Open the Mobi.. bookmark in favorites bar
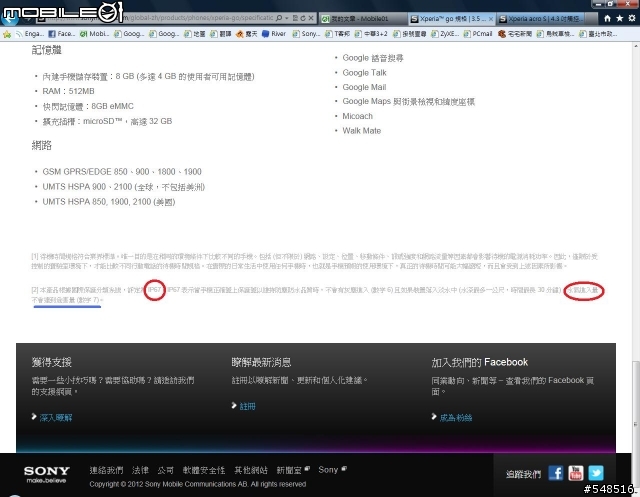This screenshot has height=497, width=640. (94, 34)
